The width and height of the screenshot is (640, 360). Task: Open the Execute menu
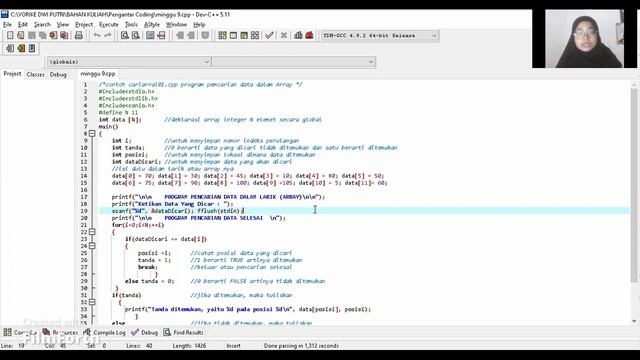(109, 24)
